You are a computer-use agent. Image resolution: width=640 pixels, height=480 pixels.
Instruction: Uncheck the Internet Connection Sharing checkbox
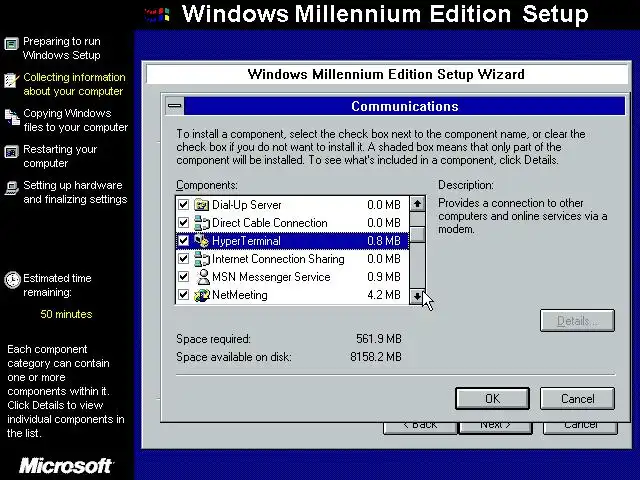tap(183, 258)
